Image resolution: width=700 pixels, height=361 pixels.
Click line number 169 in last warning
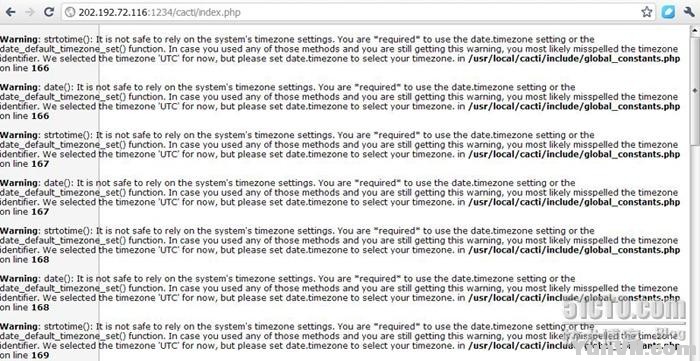coord(40,355)
